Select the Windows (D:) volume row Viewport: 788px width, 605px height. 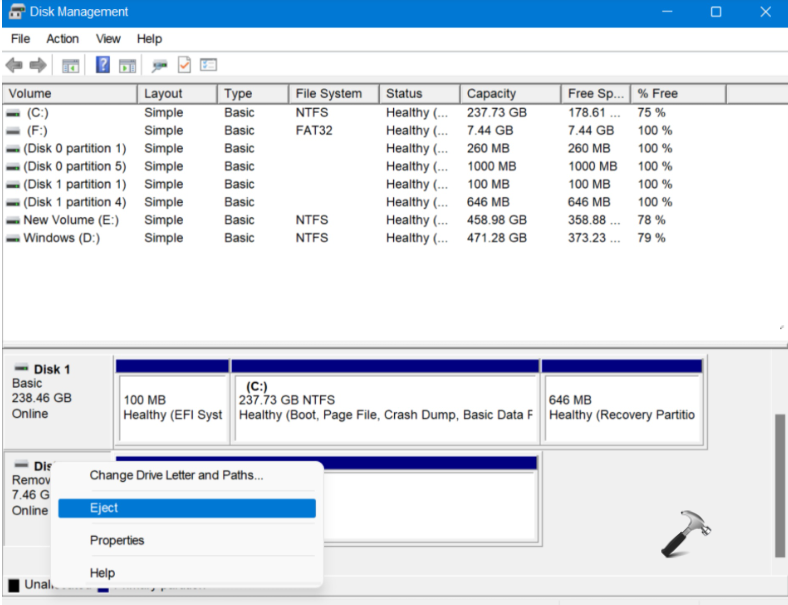coord(61,238)
